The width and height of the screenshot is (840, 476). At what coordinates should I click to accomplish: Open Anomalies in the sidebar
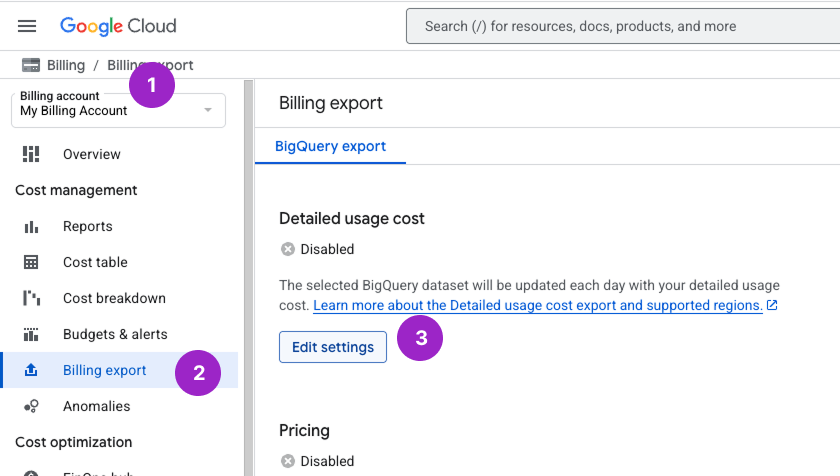tap(120, 406)
